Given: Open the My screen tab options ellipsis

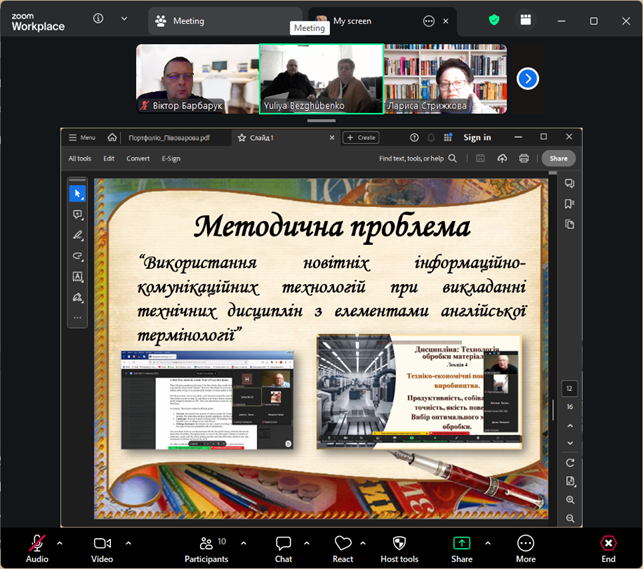Looking at the screenshot, I should tap(429, 21).
